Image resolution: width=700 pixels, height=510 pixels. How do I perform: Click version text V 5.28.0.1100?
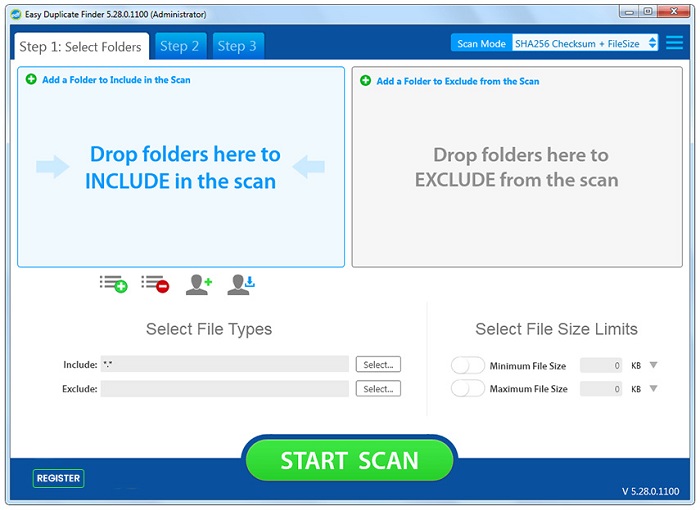pos(650,491)
